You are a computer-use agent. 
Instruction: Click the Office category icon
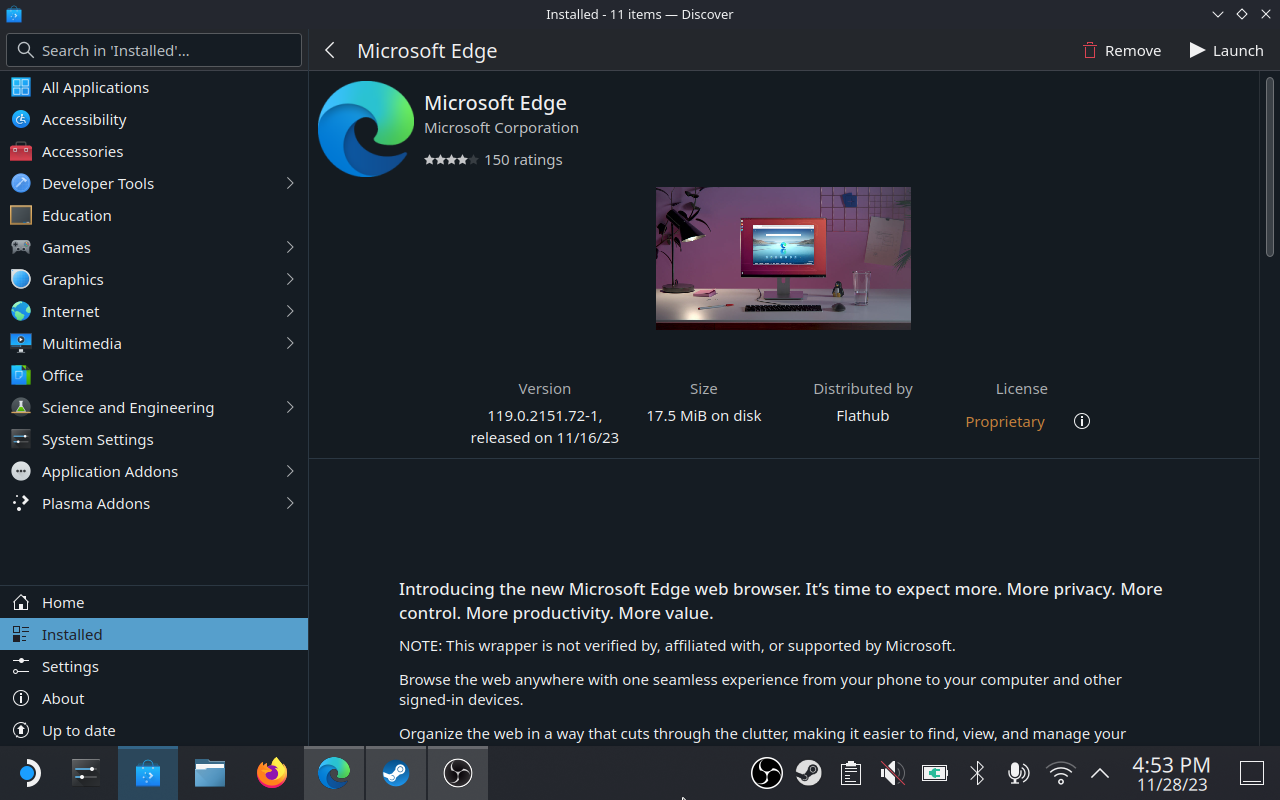[21, 375]
